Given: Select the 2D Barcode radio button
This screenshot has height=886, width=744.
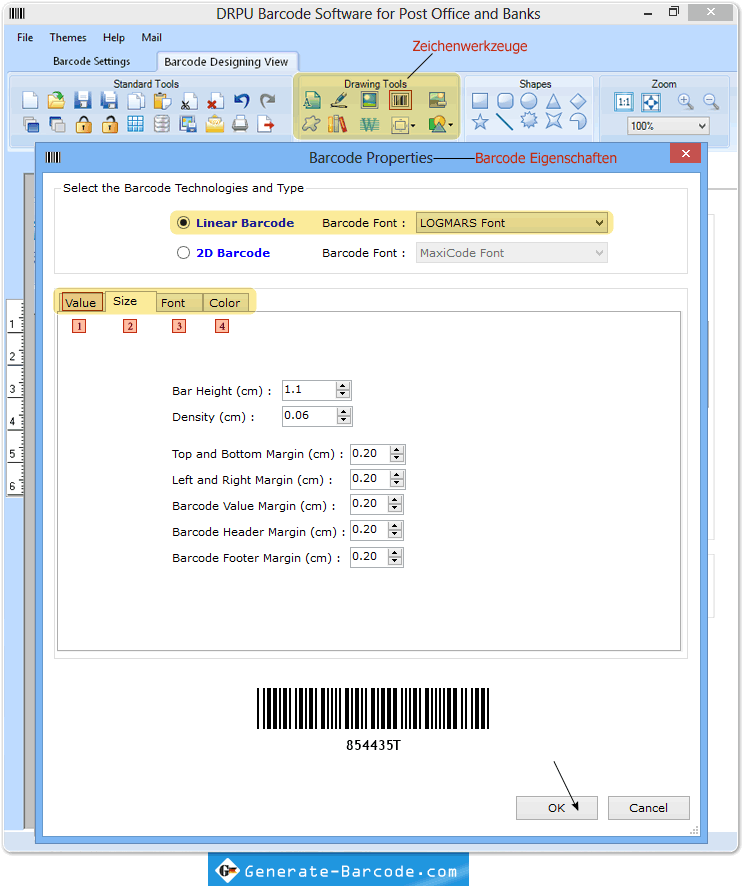Looking at the screenshot, I should [183, 253].
